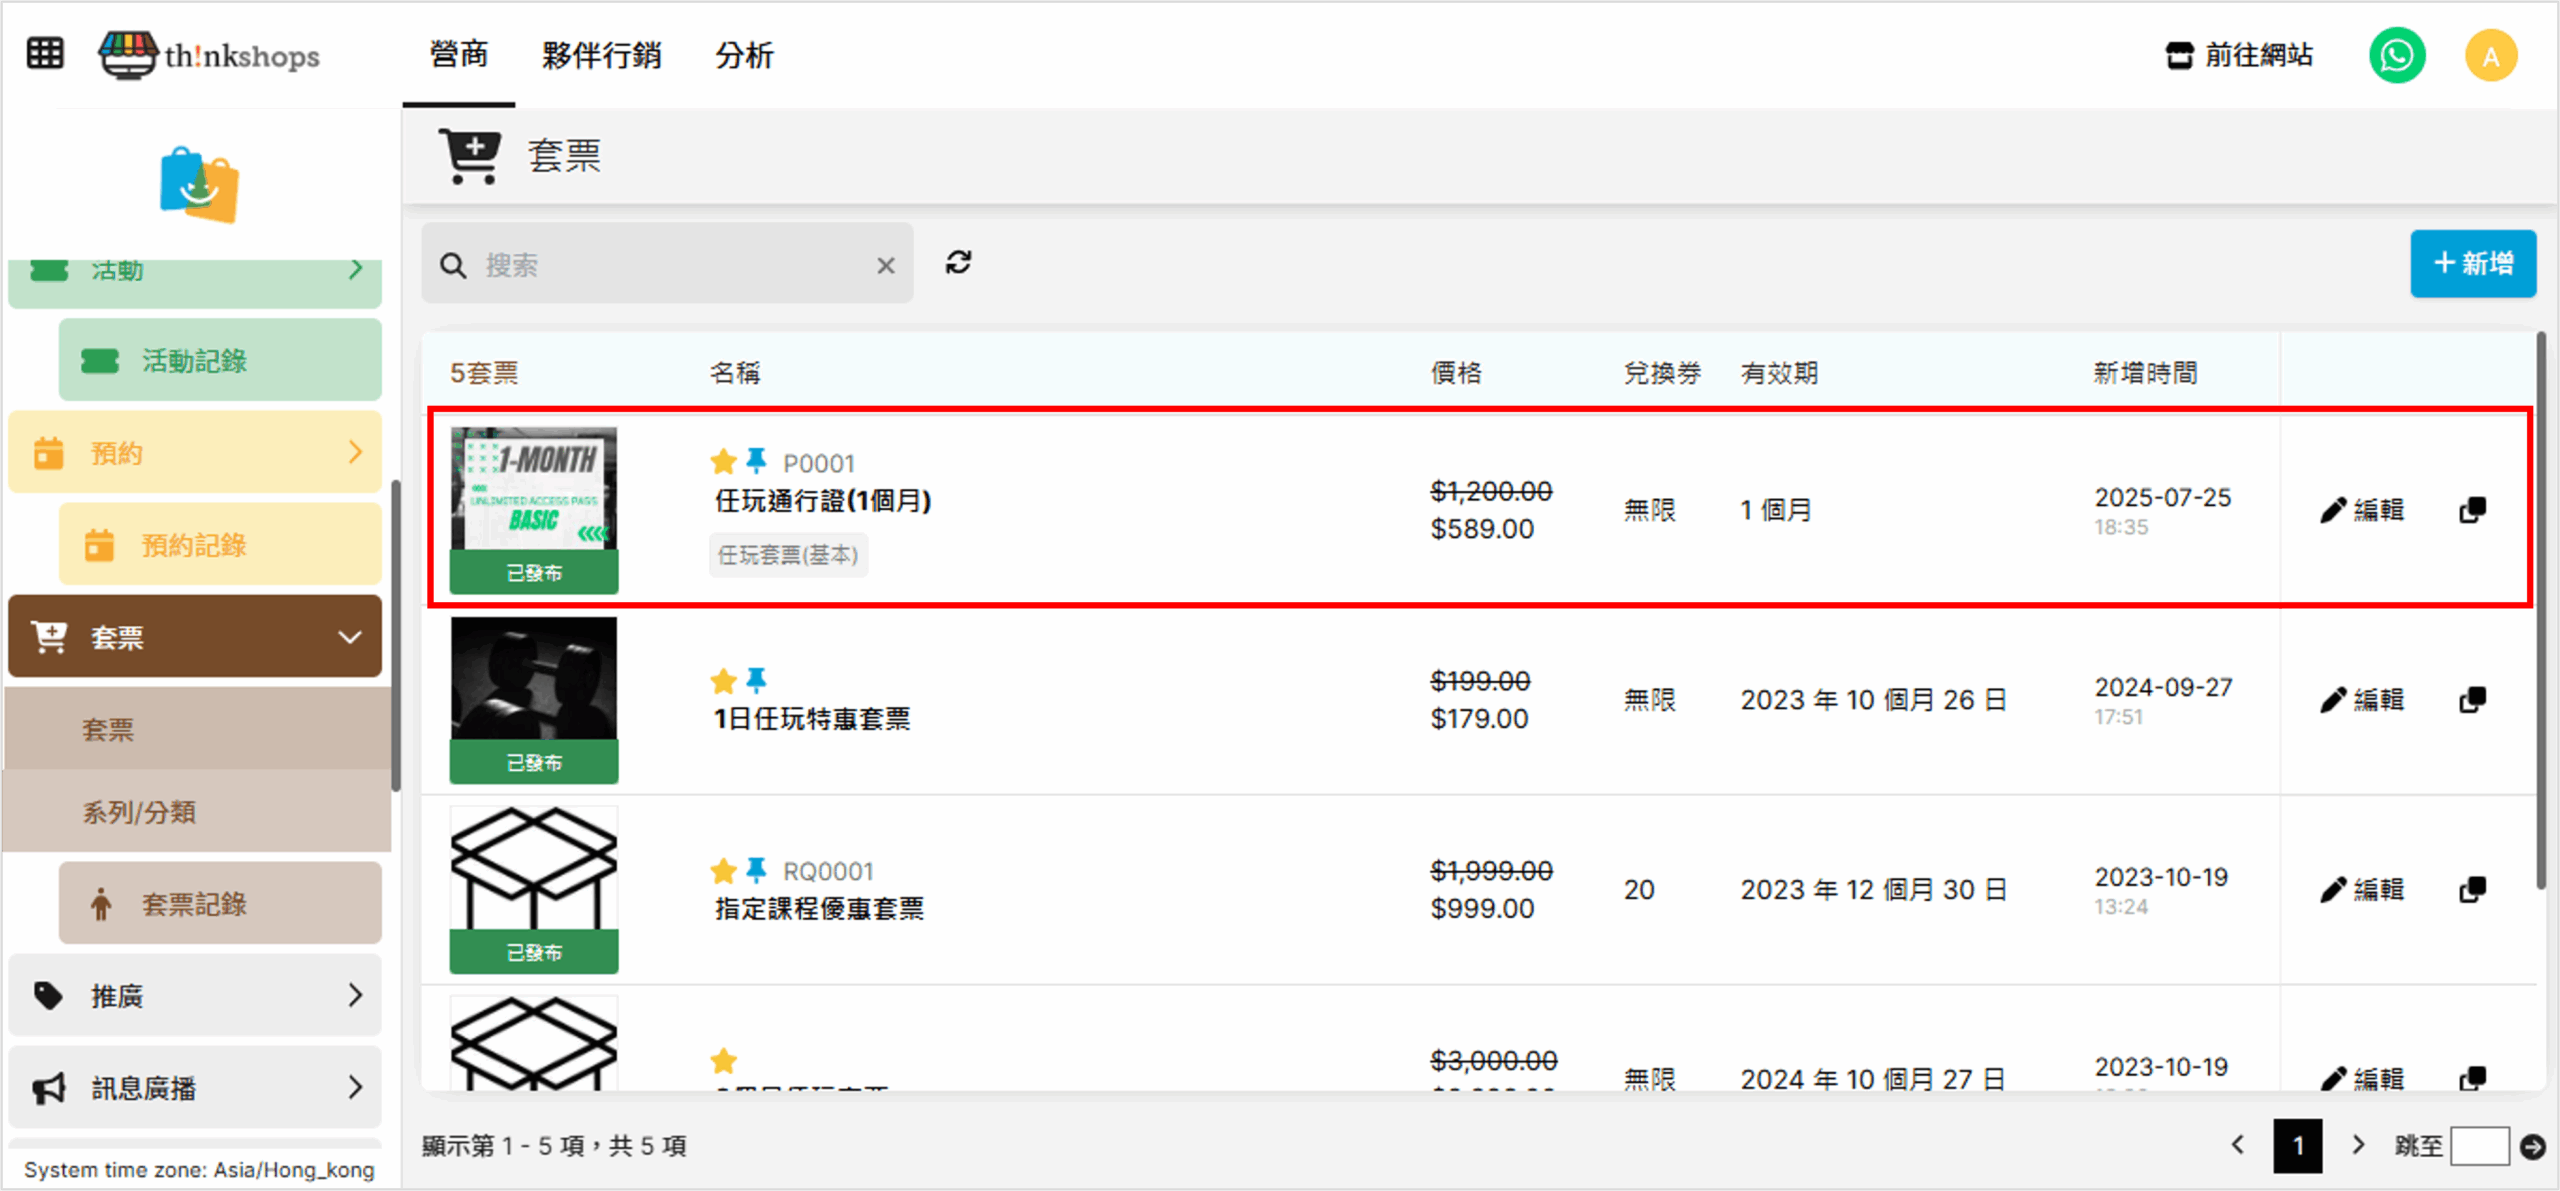Click the table vertical scrollbar
2560x1191 pixels.
pyautogui.click(x=2540, y=610)
